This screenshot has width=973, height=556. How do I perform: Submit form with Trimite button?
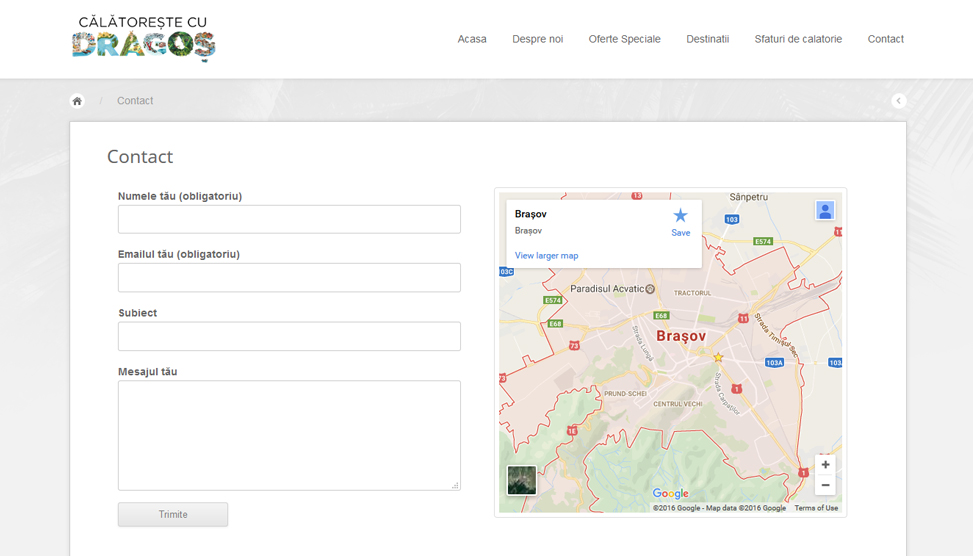point(173,514)
